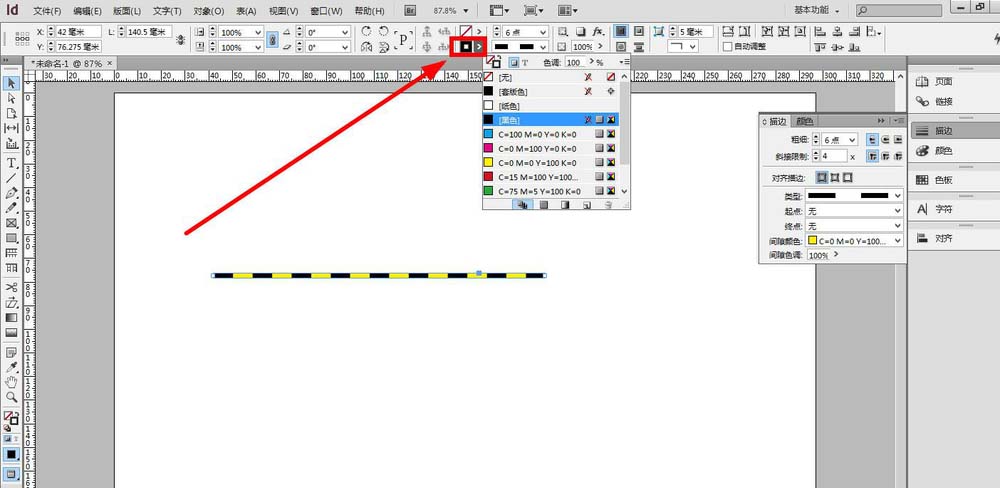The width and height of the screenshot is (1000, 488).
Task: Open the stroke weight dropdown in Stroke panel
Action: [851, 140]
